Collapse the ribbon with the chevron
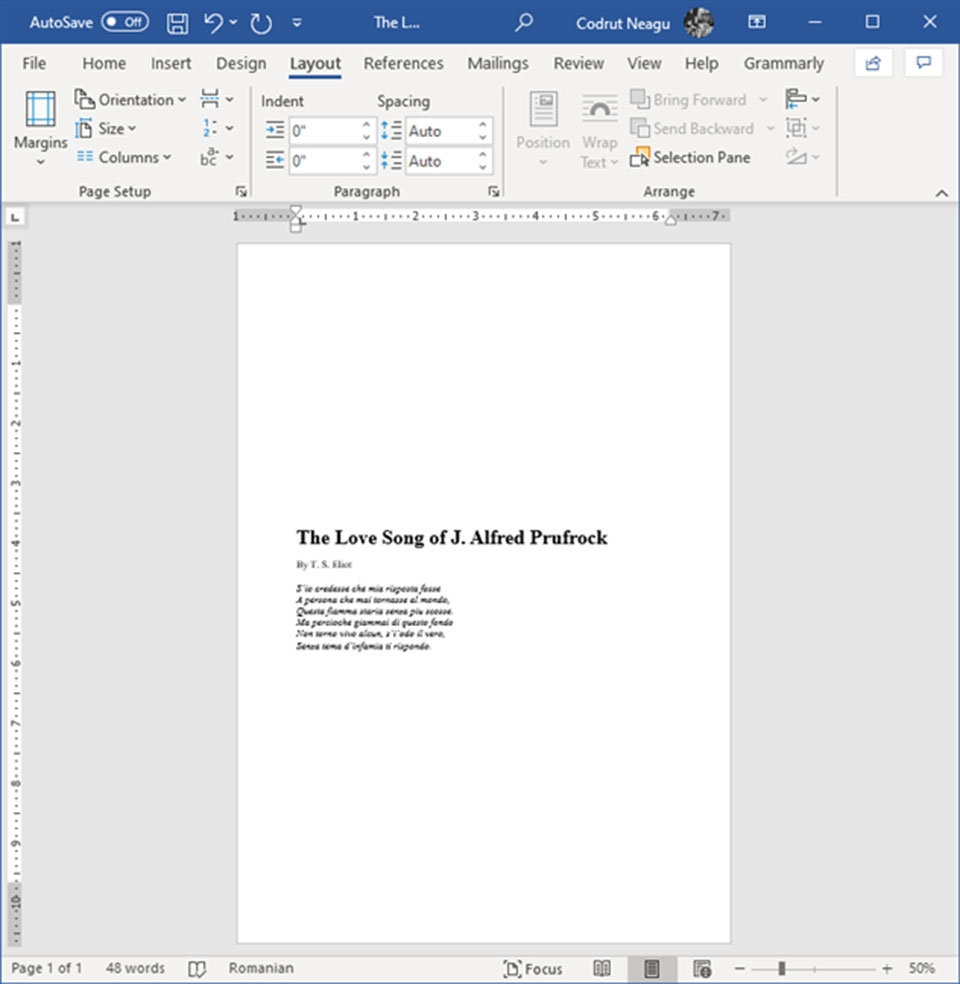Viewport: 960px width, 984px height. pos(941,193)
